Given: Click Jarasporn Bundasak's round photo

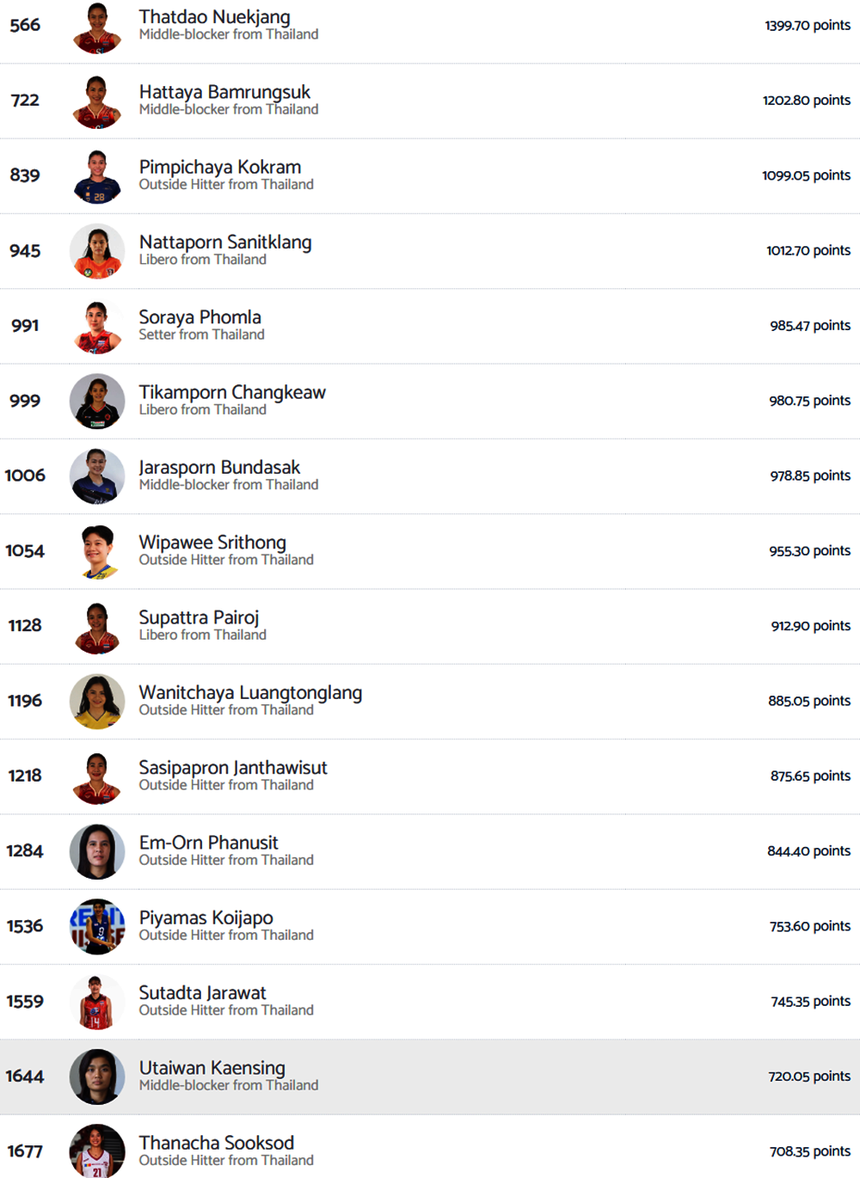Looking at the screenshot, I should click(x=97, y=476).
